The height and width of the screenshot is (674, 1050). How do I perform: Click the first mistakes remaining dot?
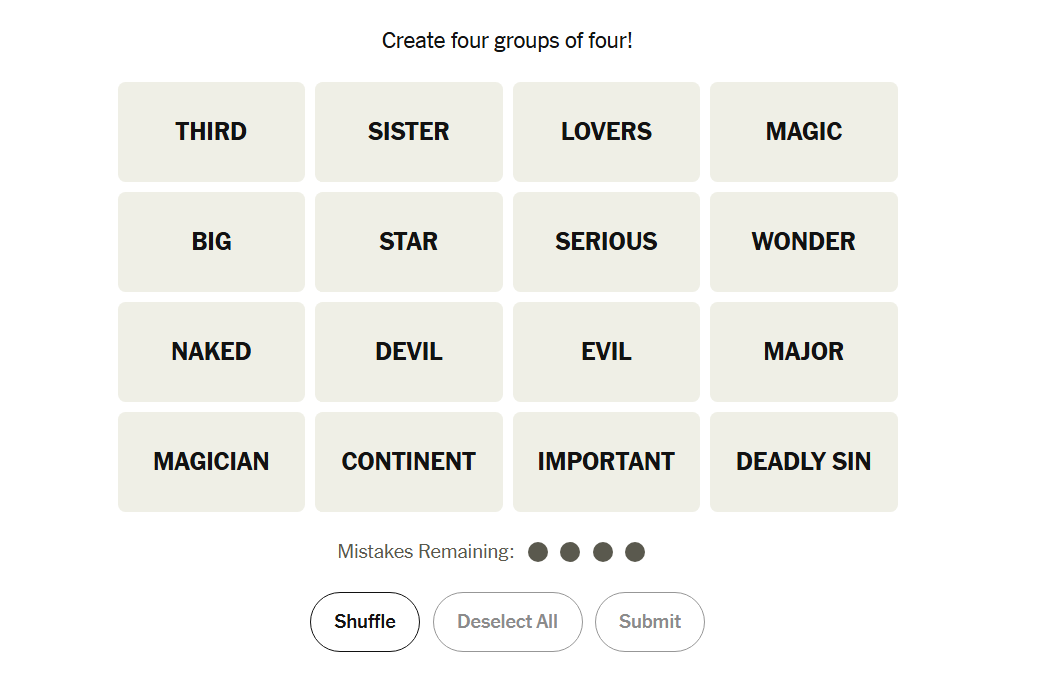(x=538, y=552)
